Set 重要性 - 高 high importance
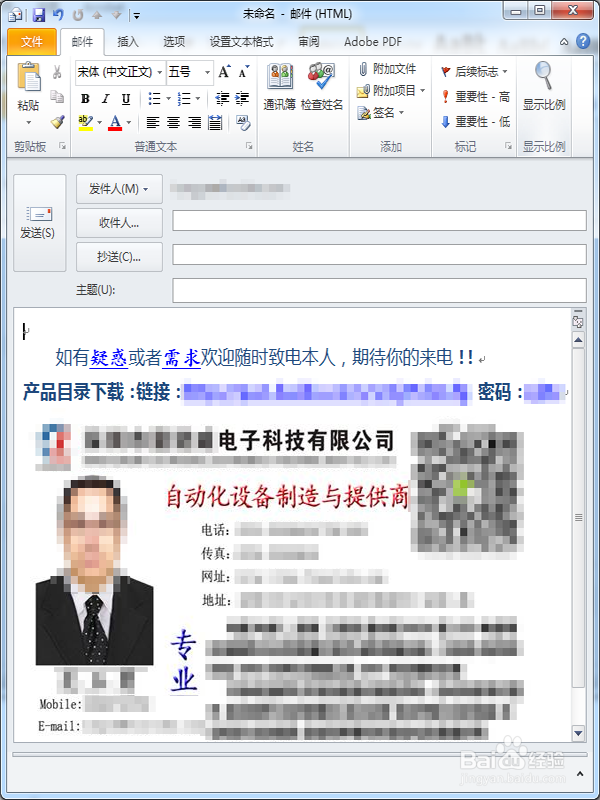 [x=475, y=96]
